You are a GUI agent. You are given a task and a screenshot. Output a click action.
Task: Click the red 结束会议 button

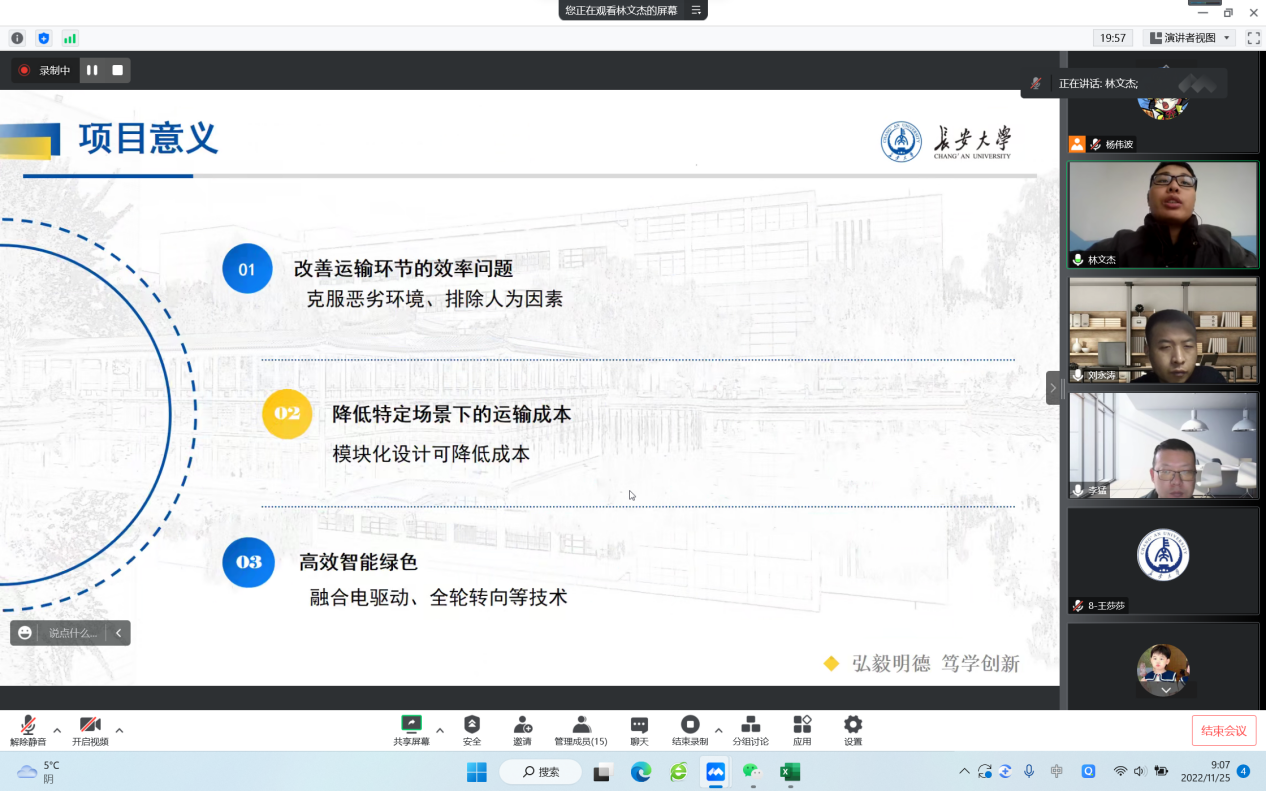1223,731
